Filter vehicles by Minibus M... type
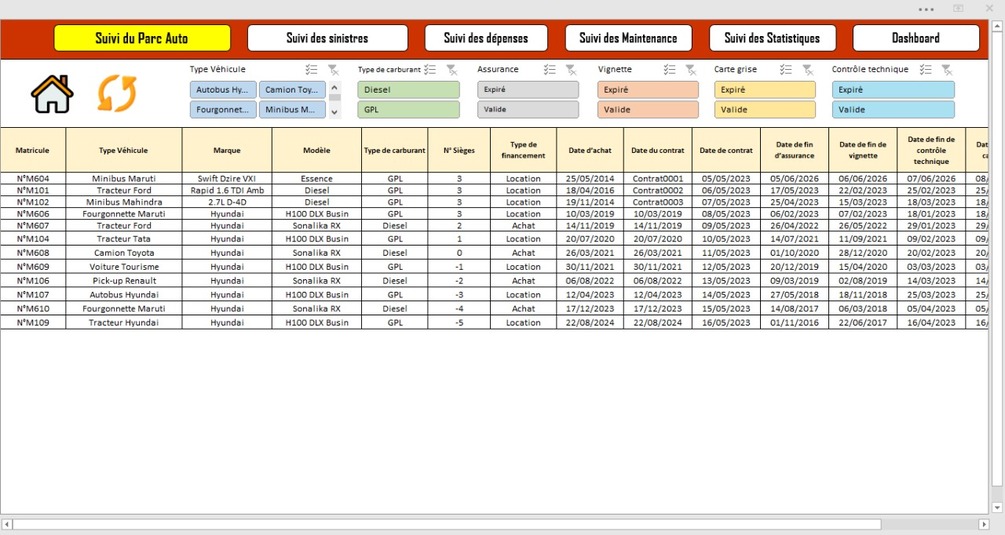1005x535 pixels. (x=292, y=110)
